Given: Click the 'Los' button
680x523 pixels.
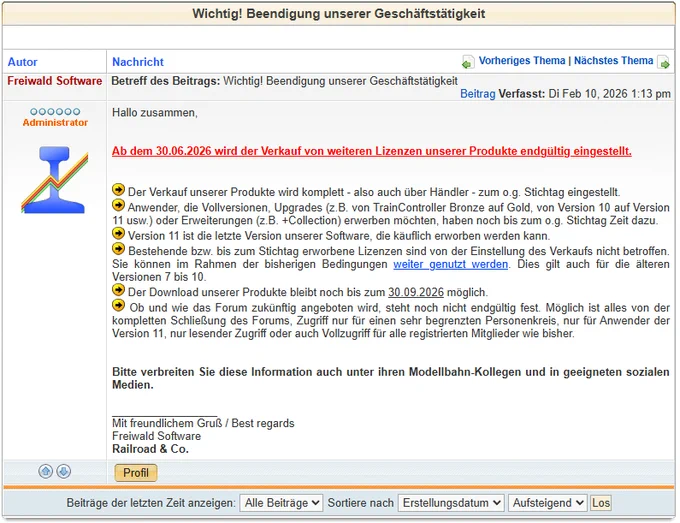Looking at the screenshot, I should click(601, 503).
